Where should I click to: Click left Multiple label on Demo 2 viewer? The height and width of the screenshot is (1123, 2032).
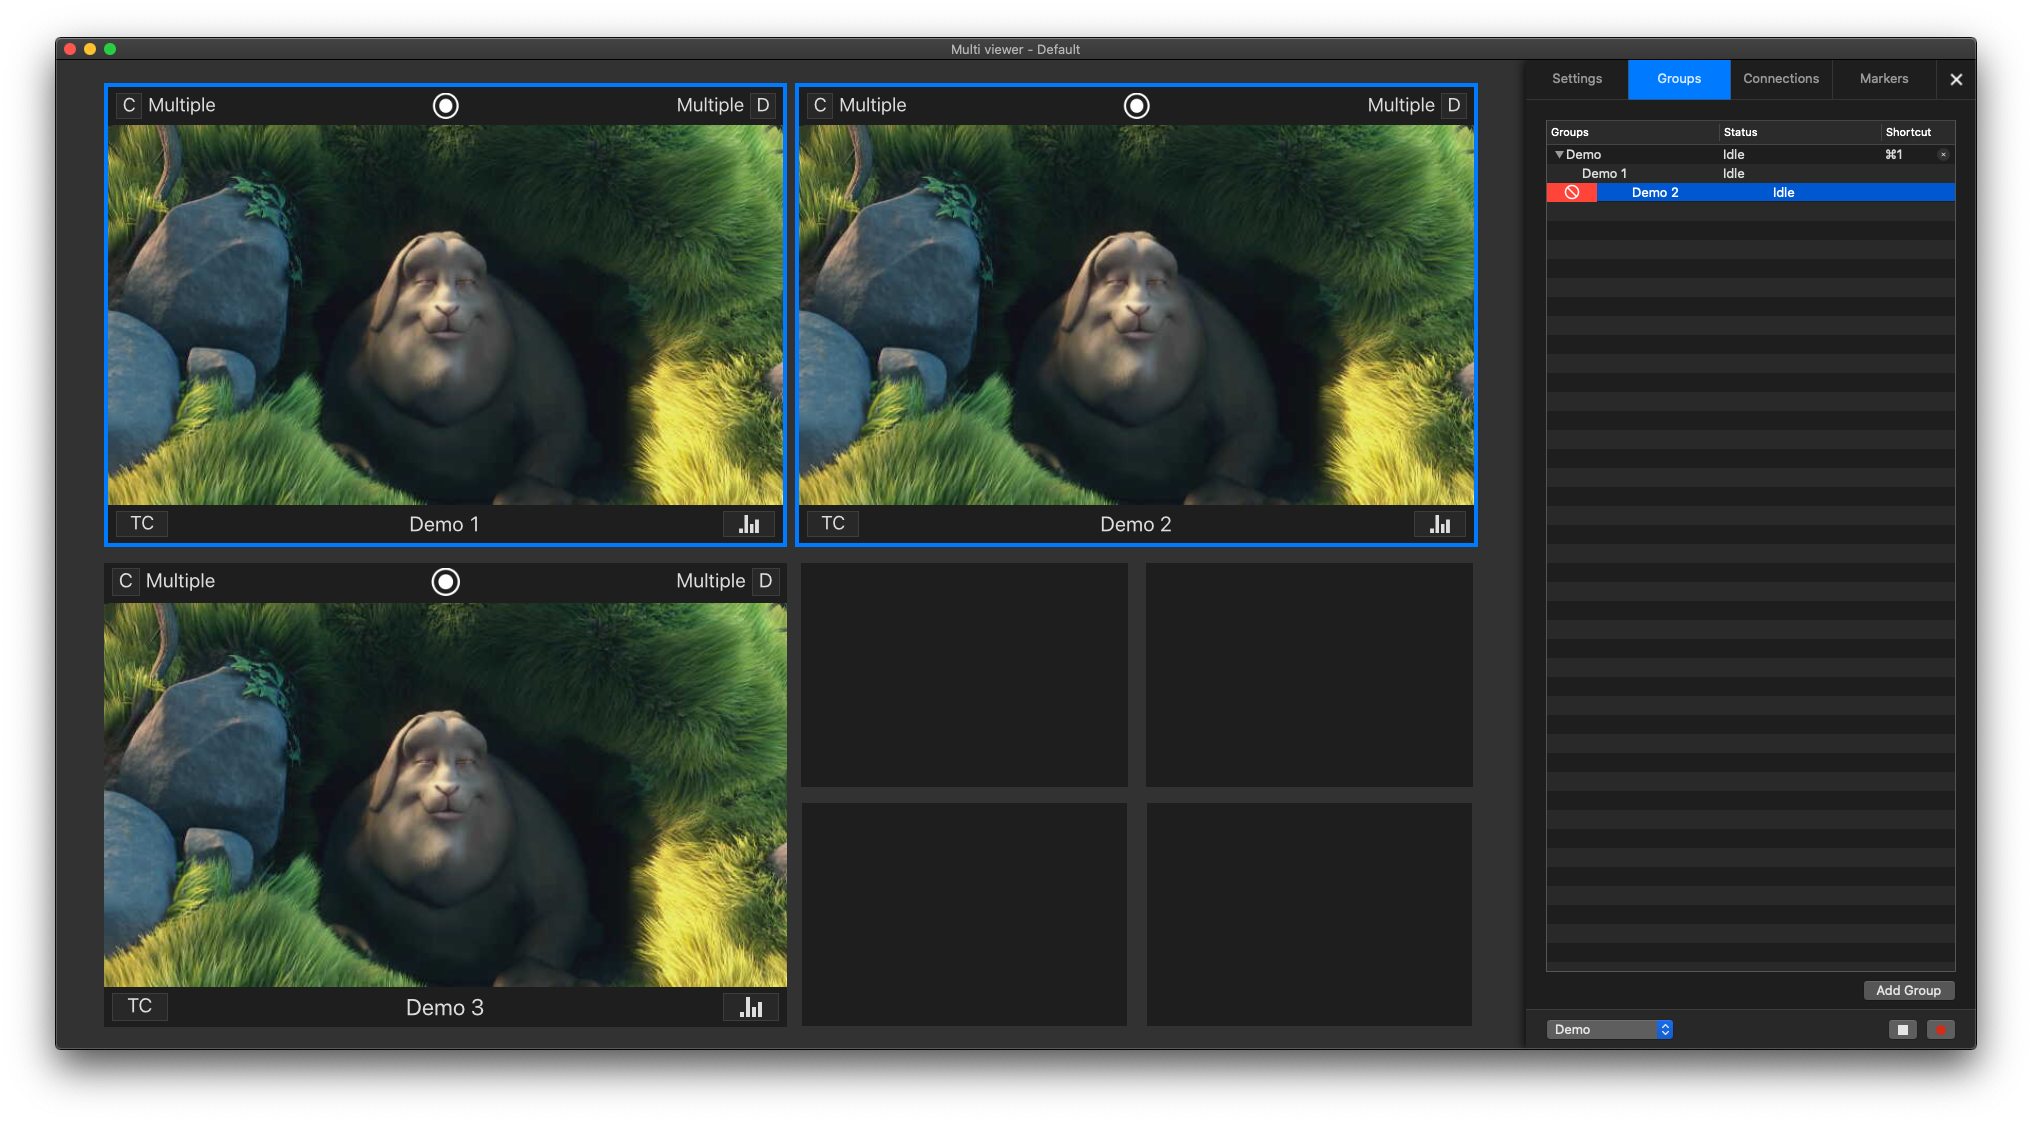point(873,105)
